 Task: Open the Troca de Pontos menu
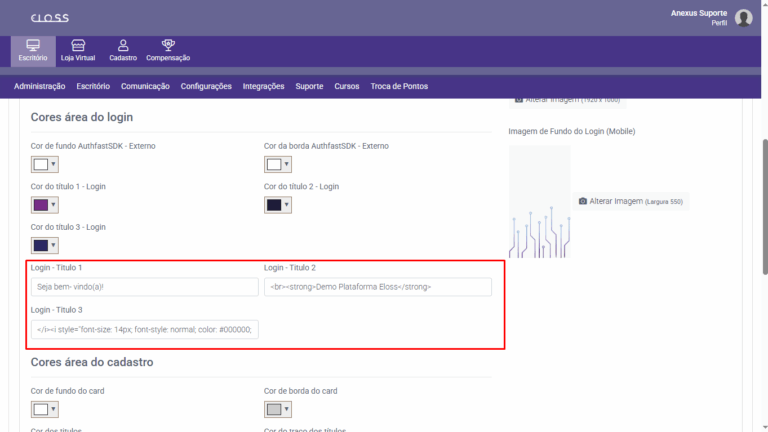[x=399, y=87]
